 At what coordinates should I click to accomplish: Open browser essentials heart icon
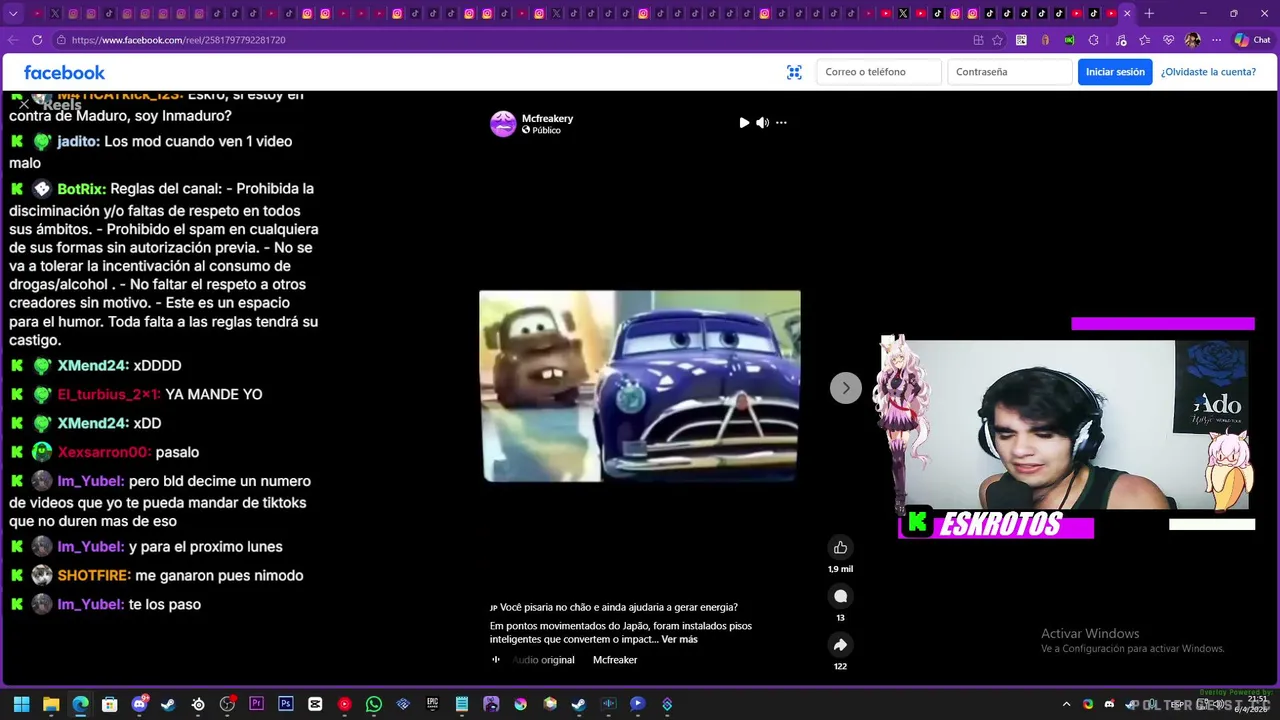1168,40
